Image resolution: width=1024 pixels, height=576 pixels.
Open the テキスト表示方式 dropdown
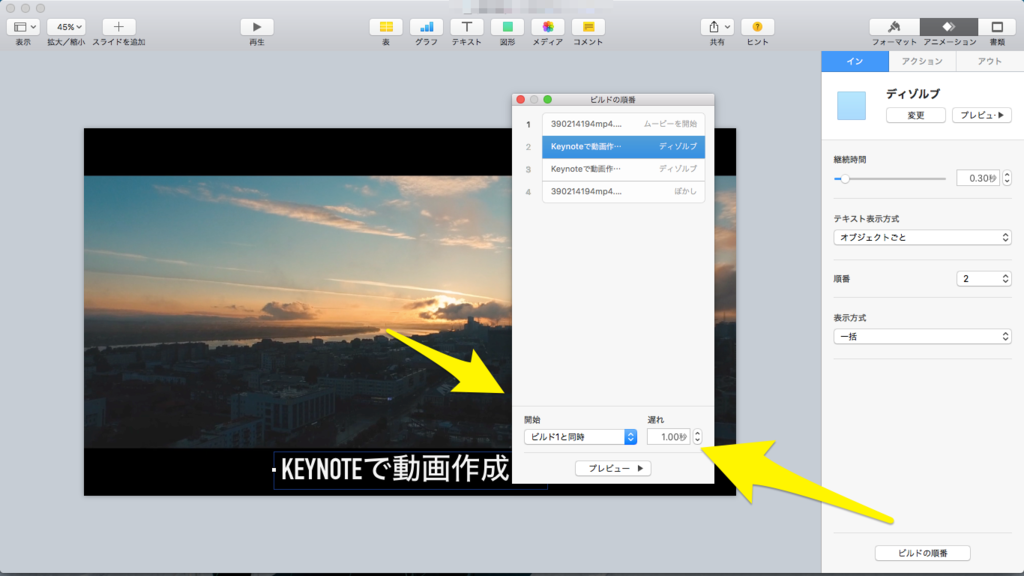click(x=922, y=237)
